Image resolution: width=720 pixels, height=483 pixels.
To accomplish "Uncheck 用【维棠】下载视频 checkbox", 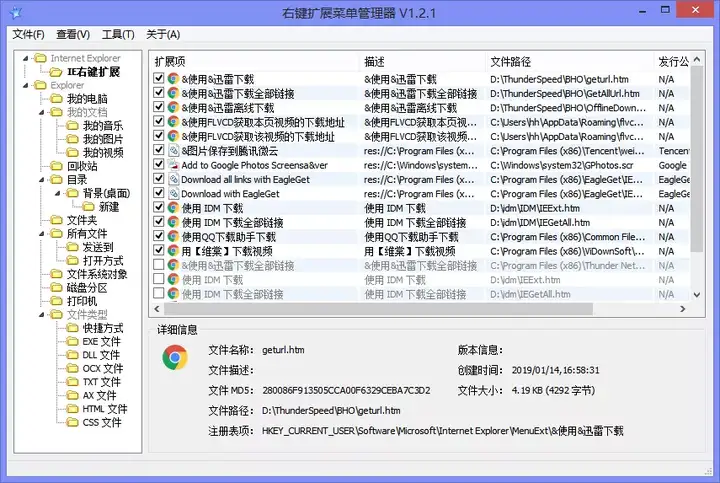I will 159,250.
